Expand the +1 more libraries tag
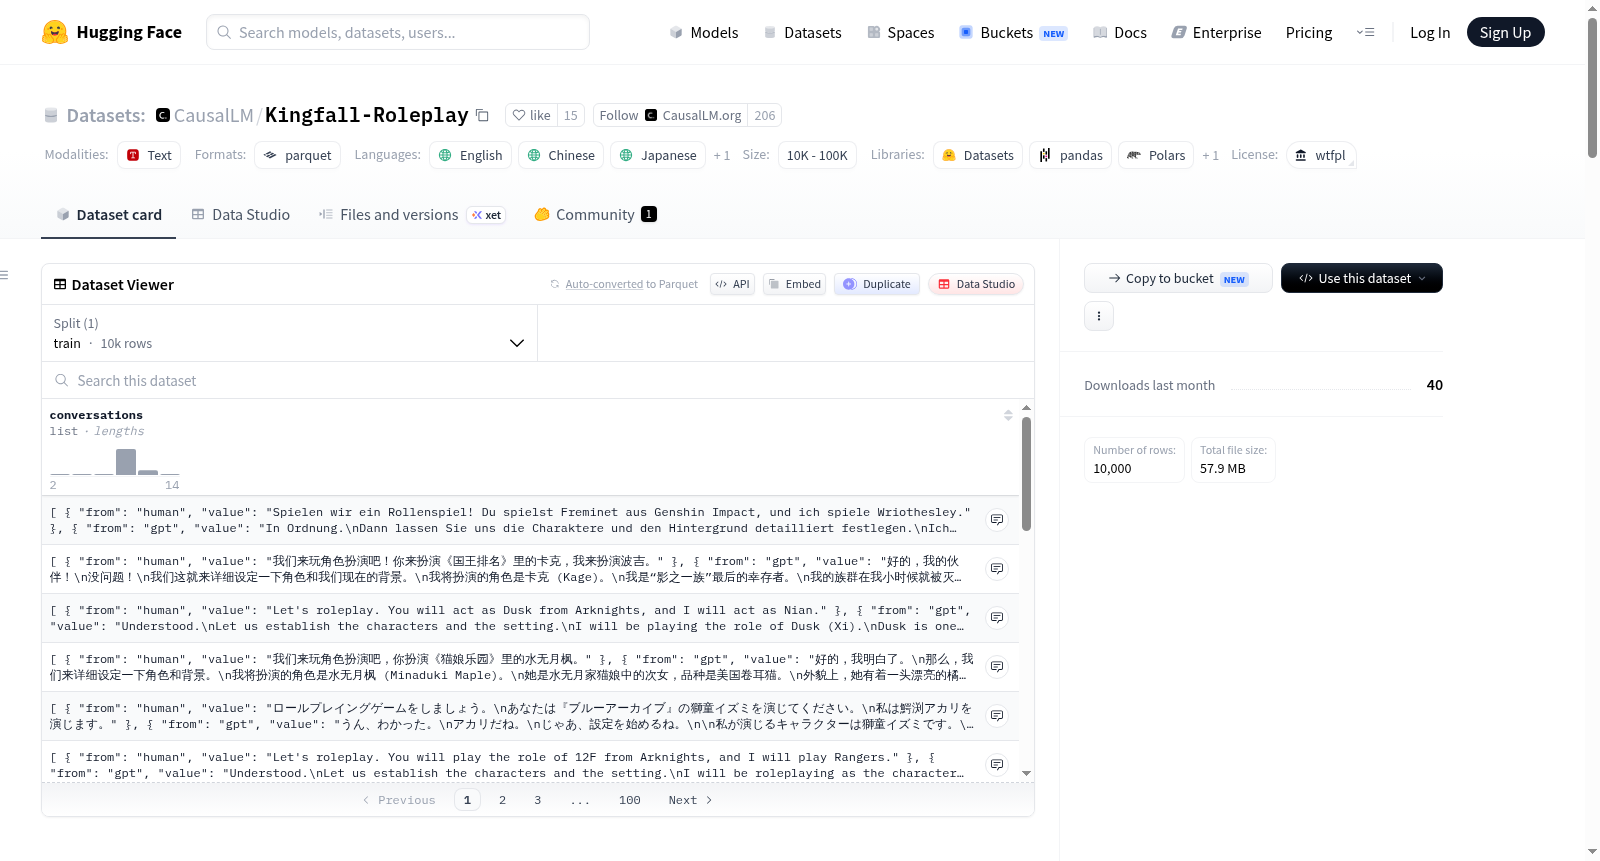1600x861 pixels. [1210, 155]
